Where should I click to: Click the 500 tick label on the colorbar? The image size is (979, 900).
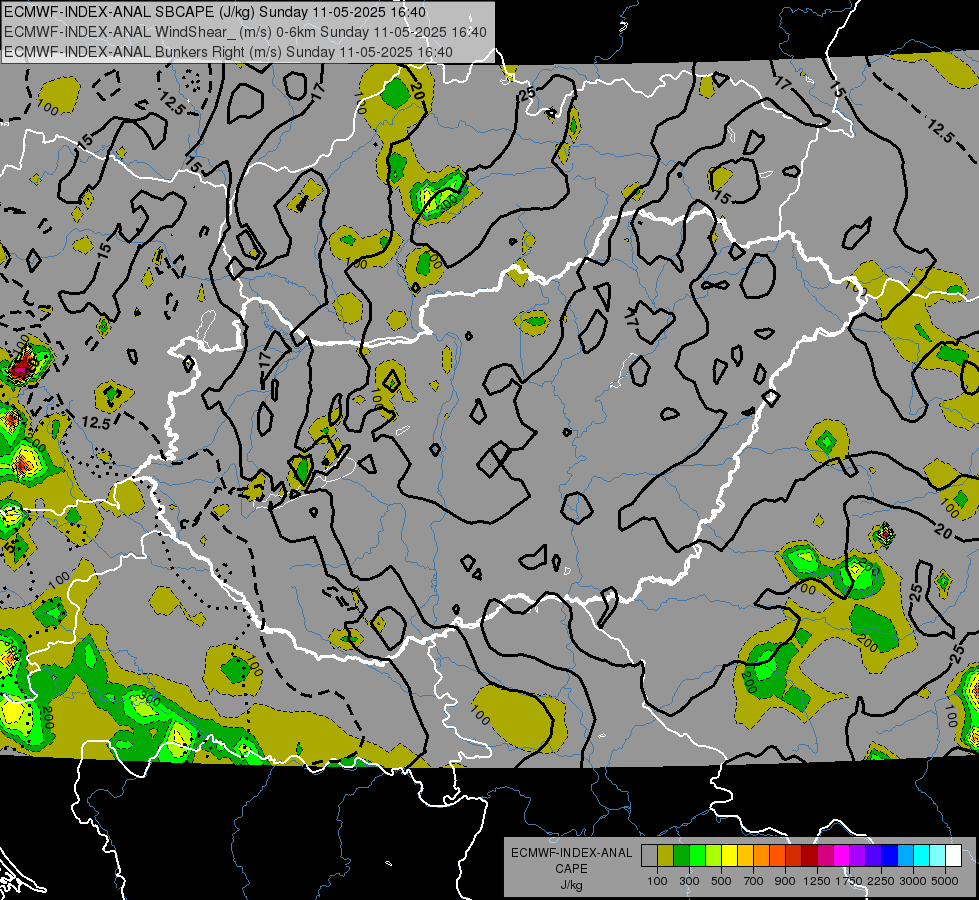[721, 881]
